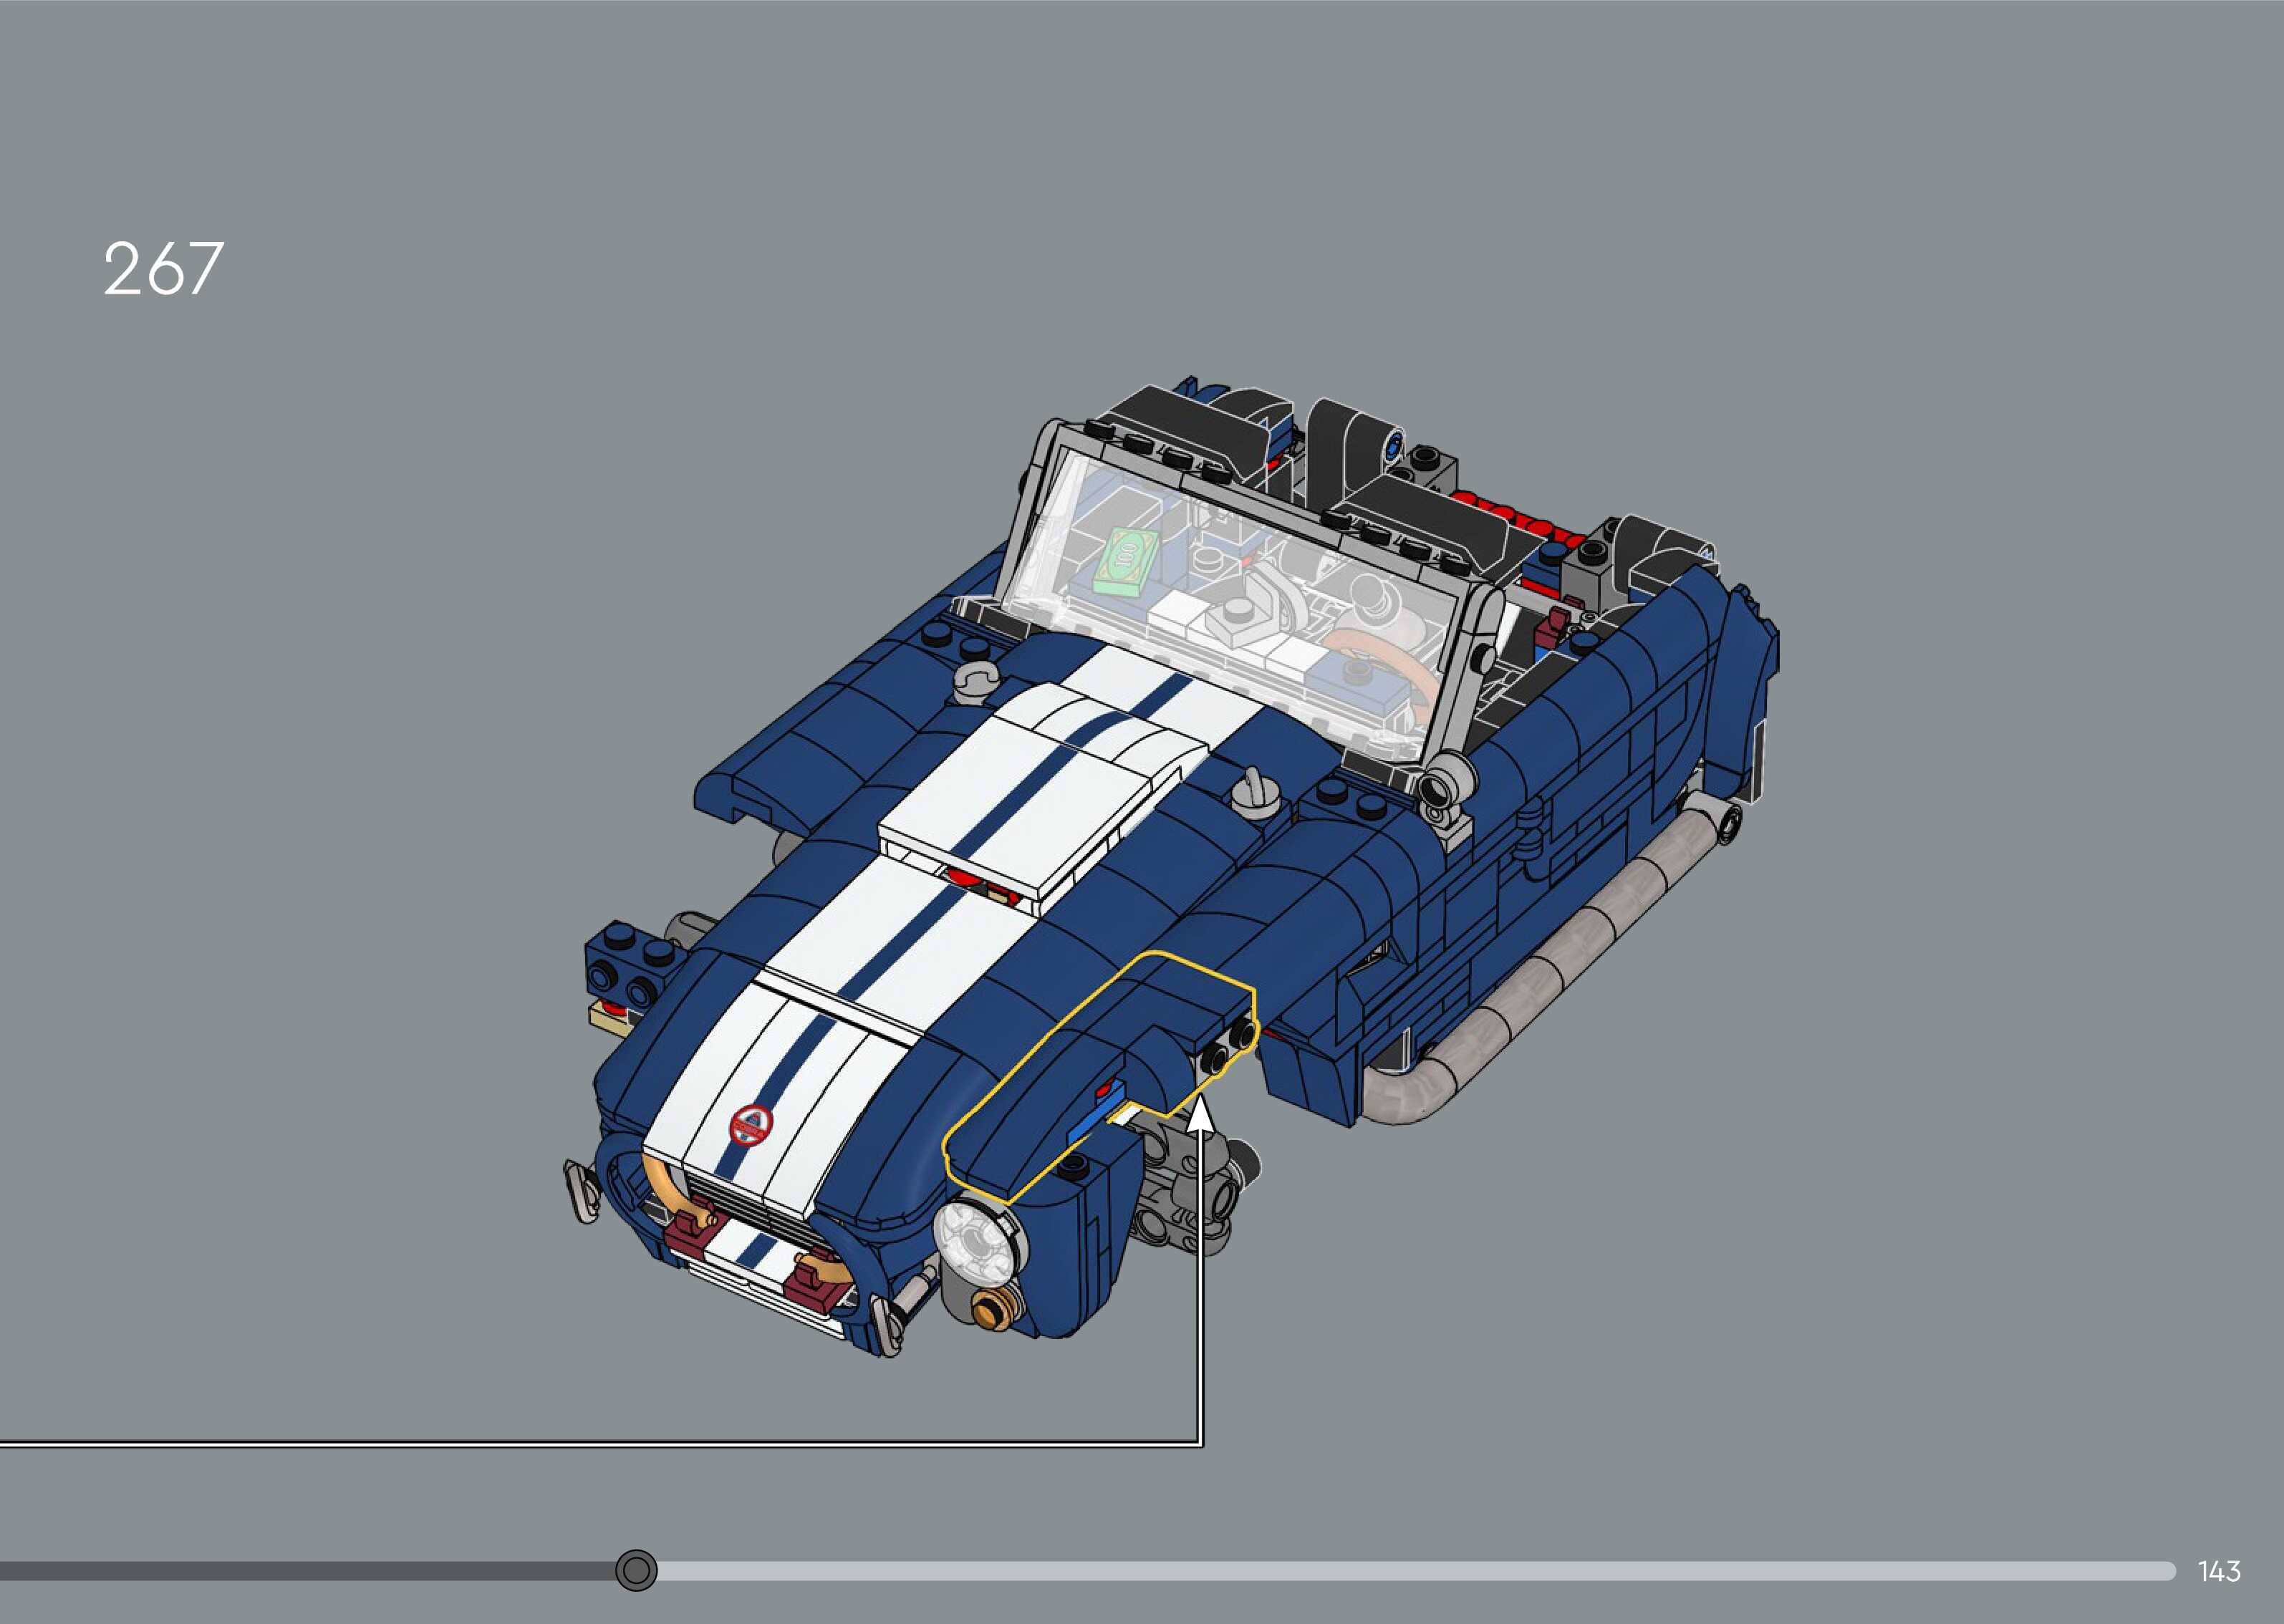Click page number 143
The width and height of the screenshot is (2284, 1624).
point(2219,1571)
